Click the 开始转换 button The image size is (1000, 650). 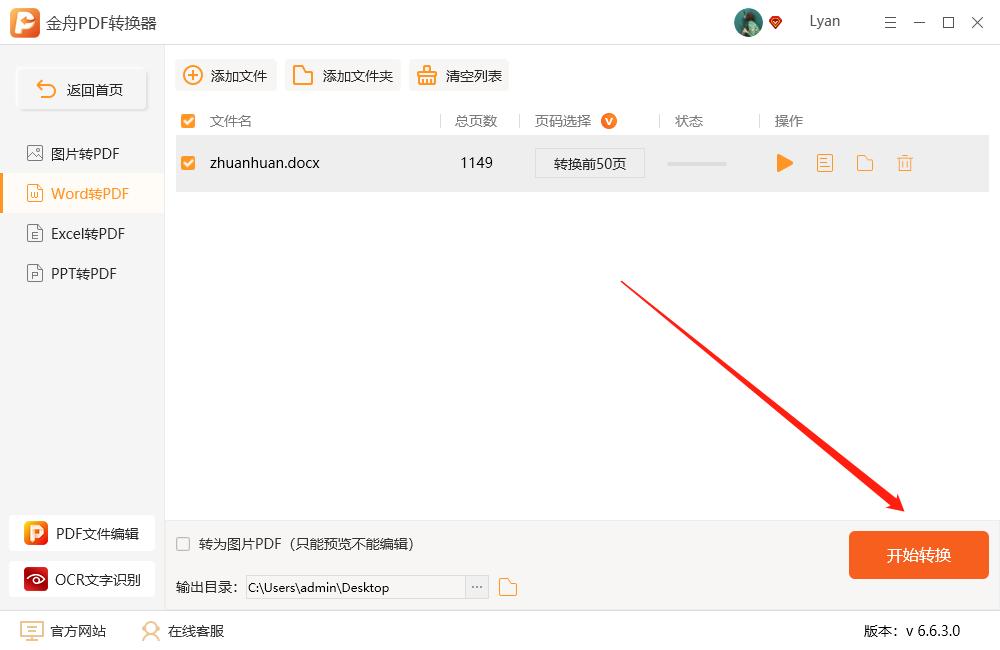[918, 554]
